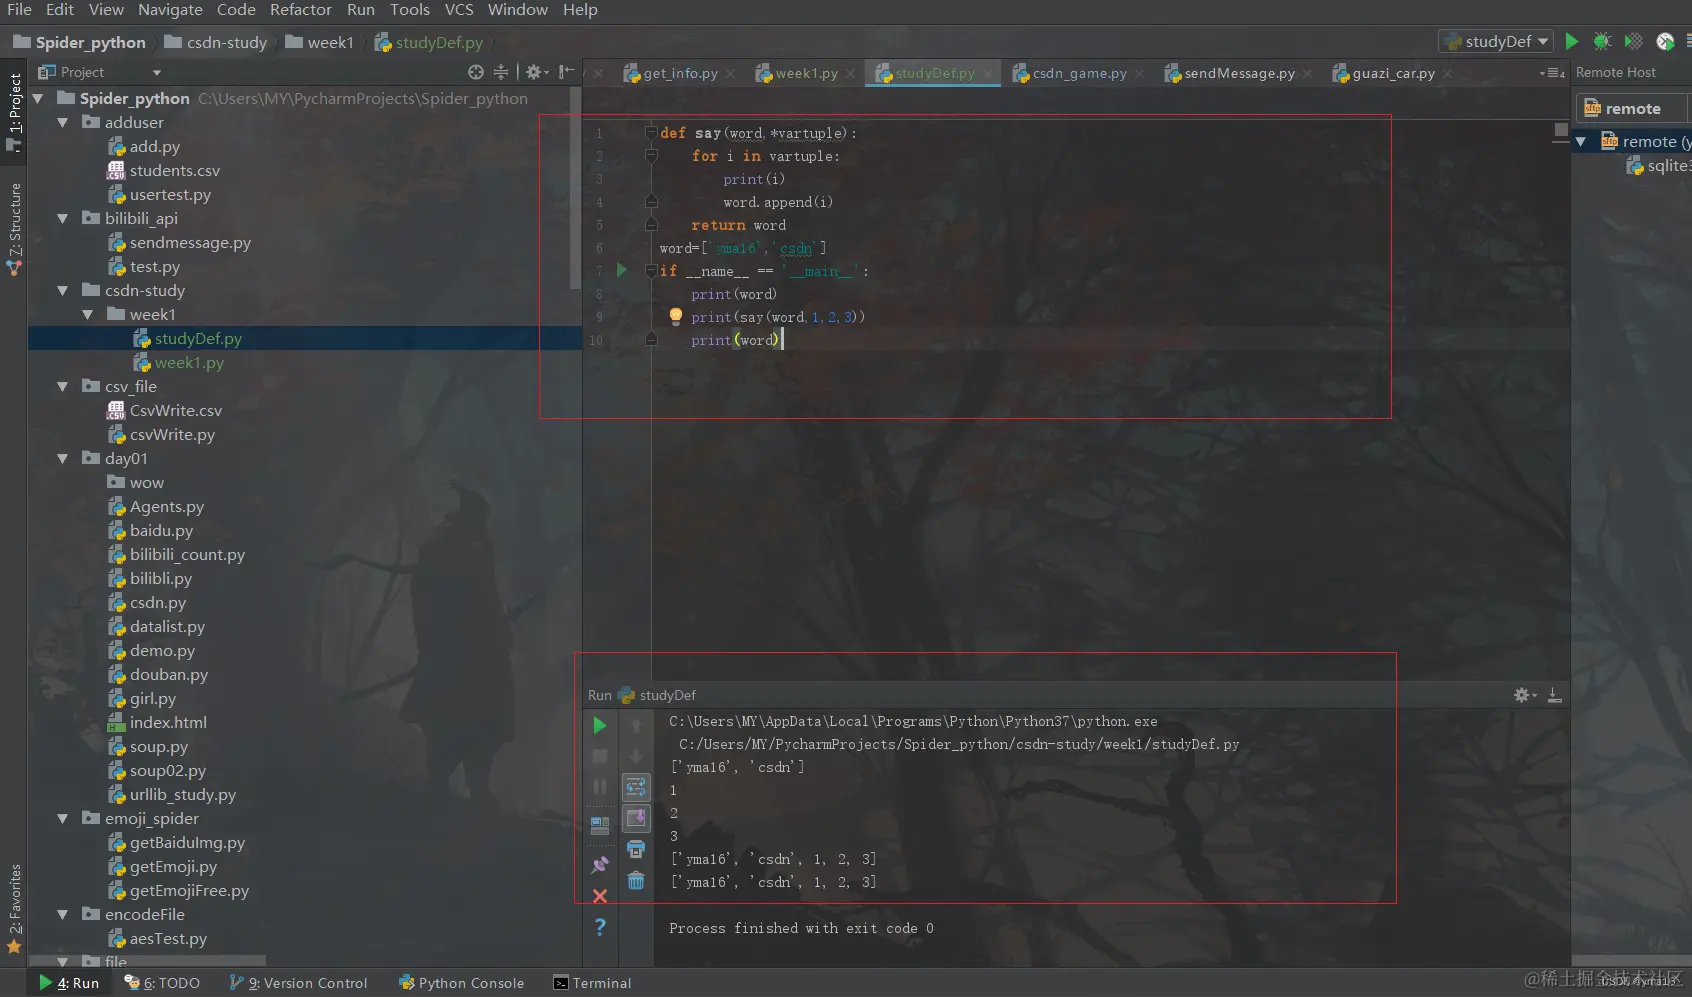The image size is (1692, 997).
Task: Pin the Run tab
Action: (600, 864)
